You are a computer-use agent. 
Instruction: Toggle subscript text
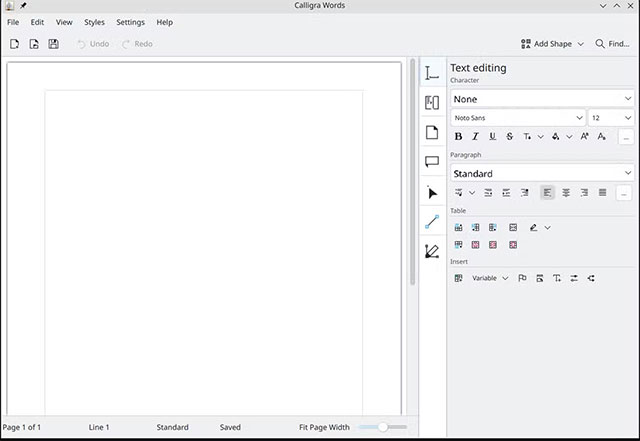point(602,136)
